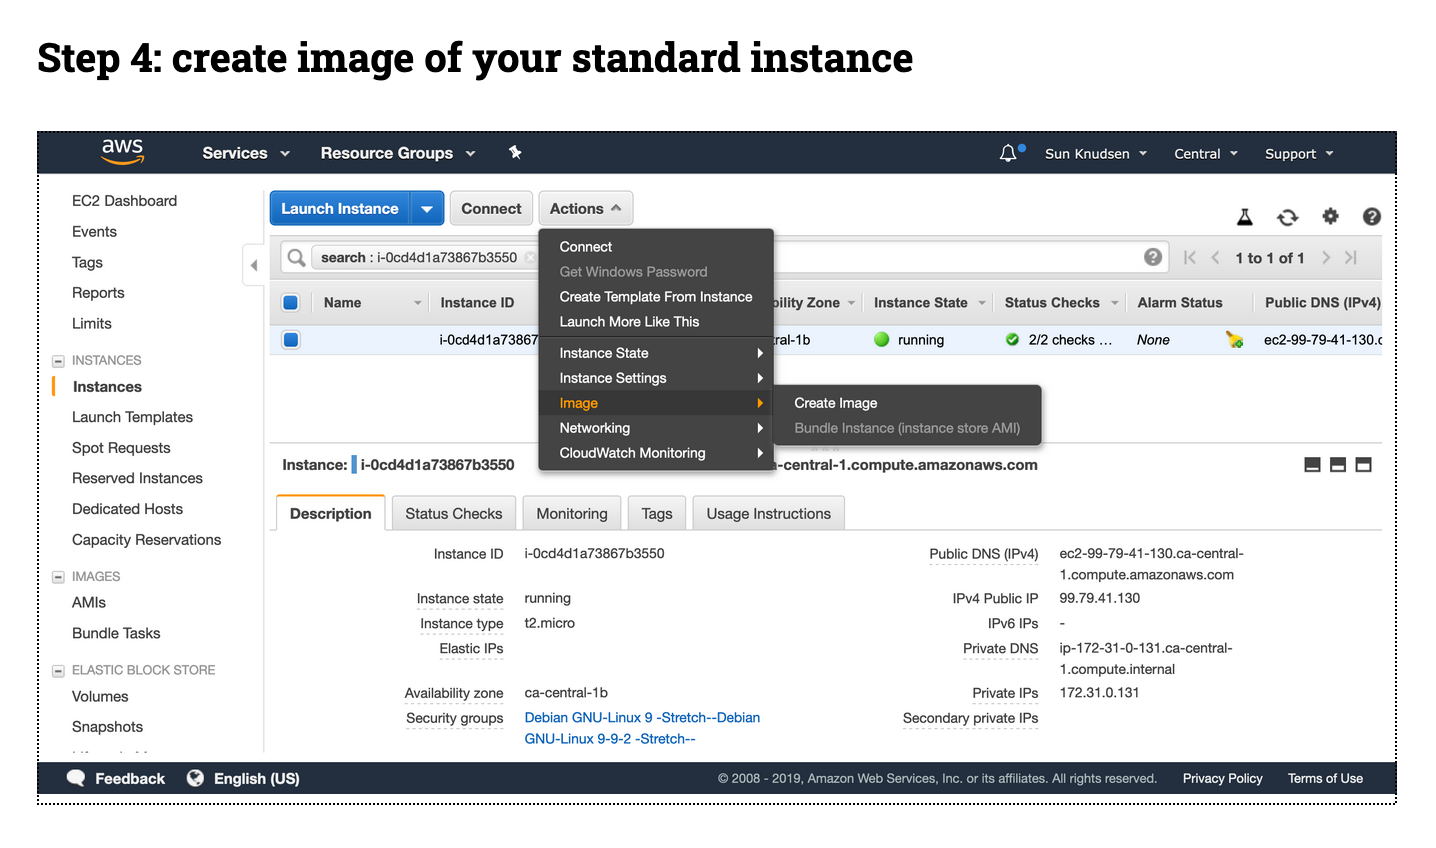Screen dimensions: 1436x848
Task: Click the AWS logo
Action: tap(122, 152)
